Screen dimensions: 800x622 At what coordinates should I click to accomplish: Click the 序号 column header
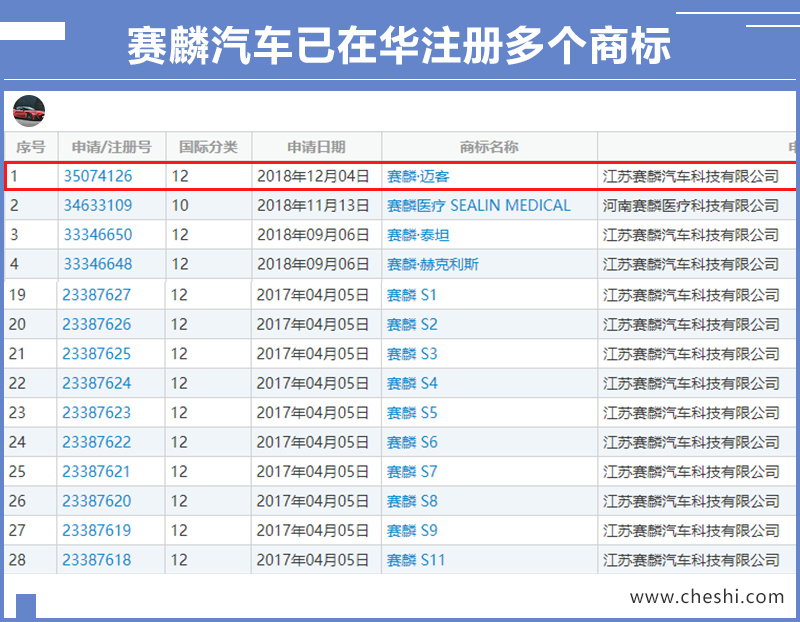click(x=31, y=147)
